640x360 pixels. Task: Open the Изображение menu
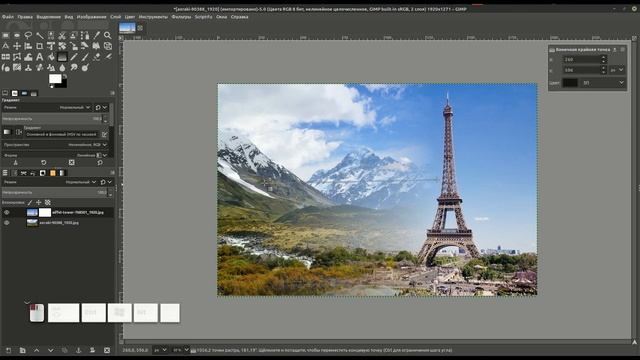[91, 17]
